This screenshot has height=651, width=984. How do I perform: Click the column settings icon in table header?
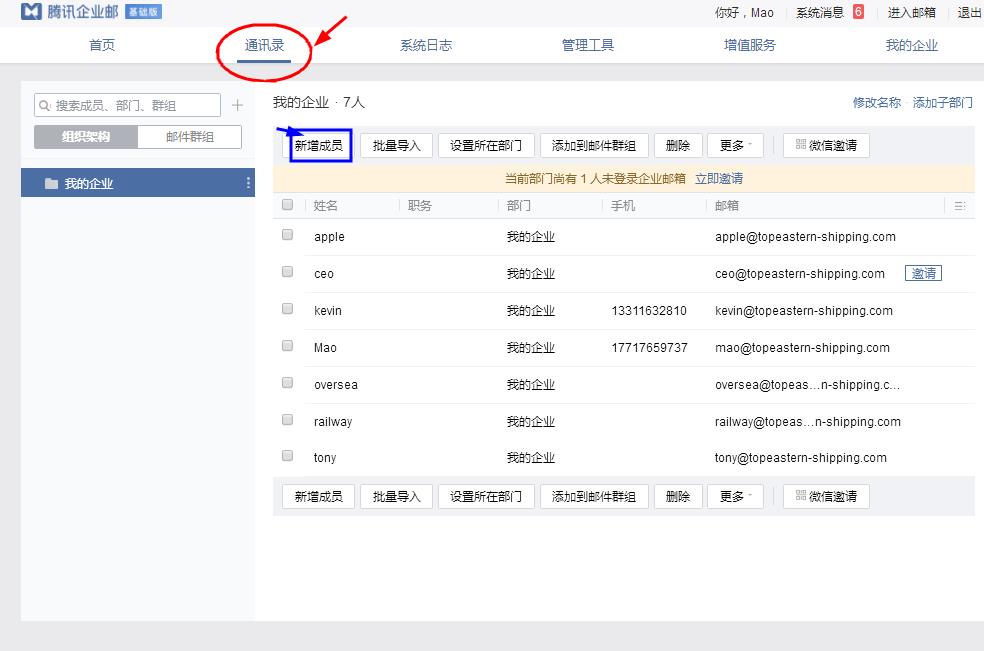959,206
